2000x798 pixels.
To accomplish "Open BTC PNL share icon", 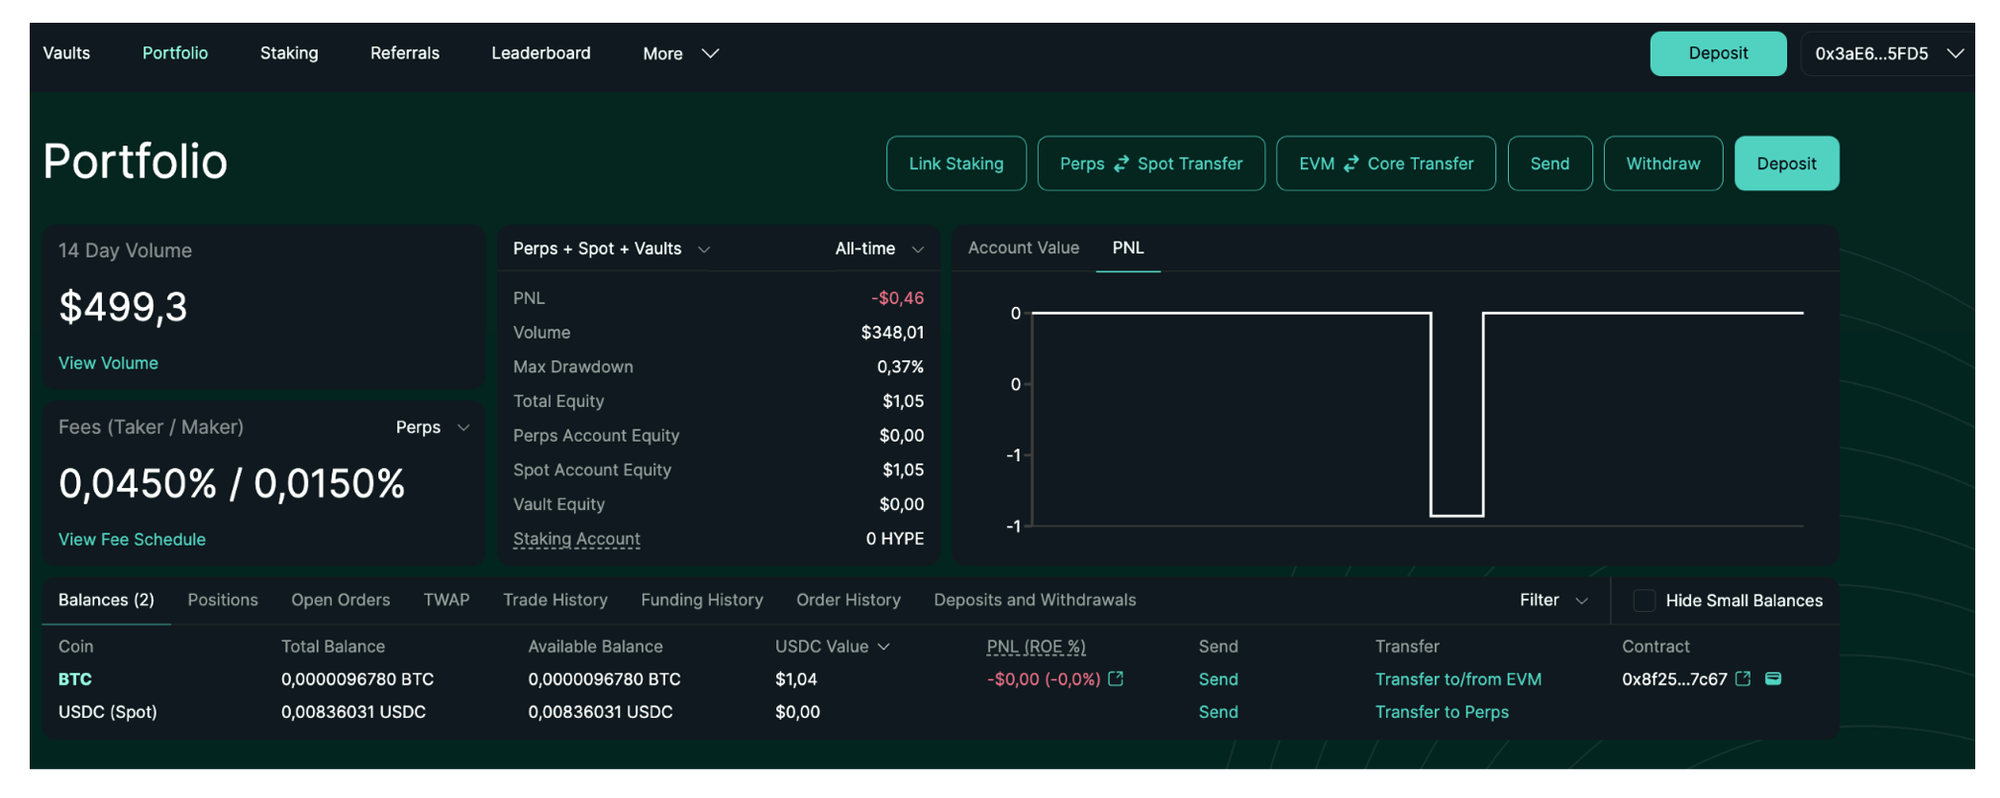I will pos(1116,679).
